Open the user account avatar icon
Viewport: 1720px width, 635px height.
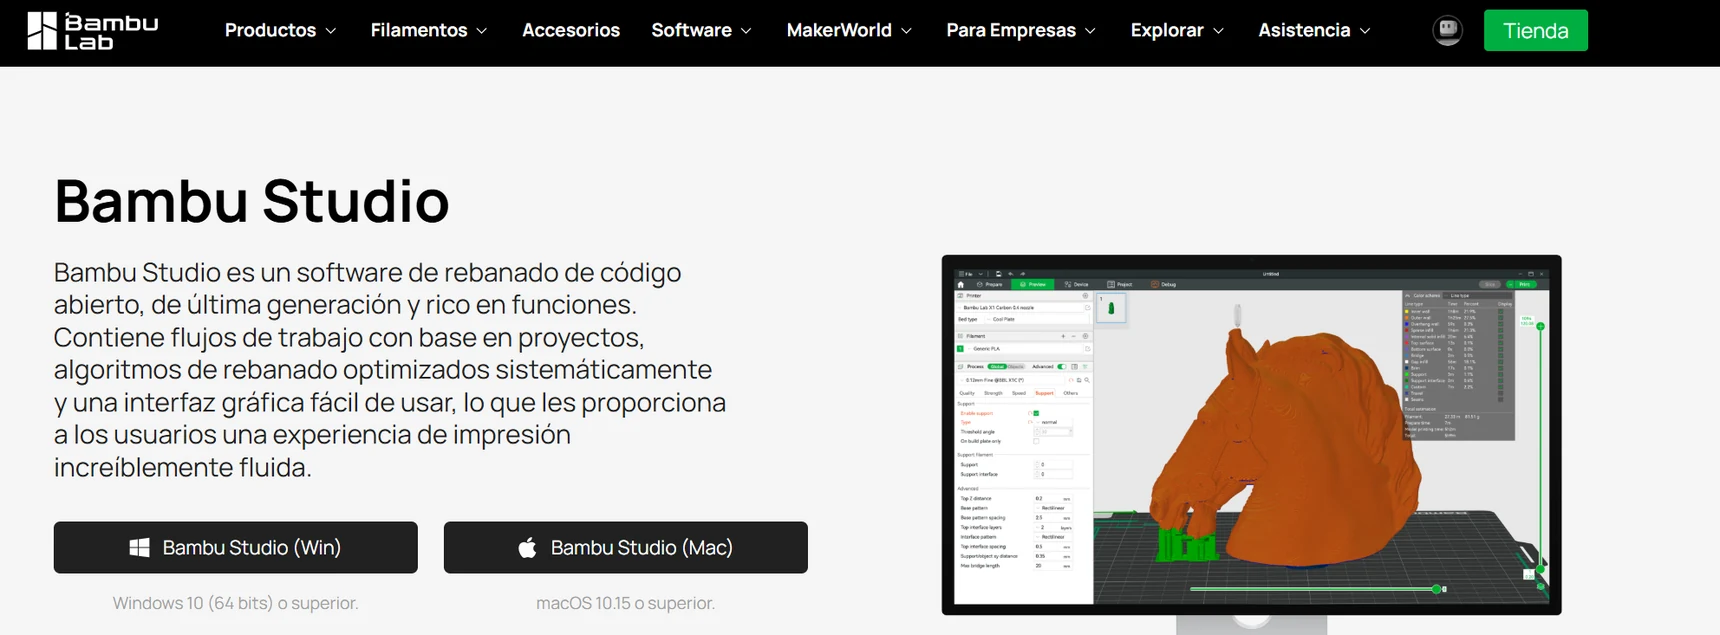pos(1447,30)
